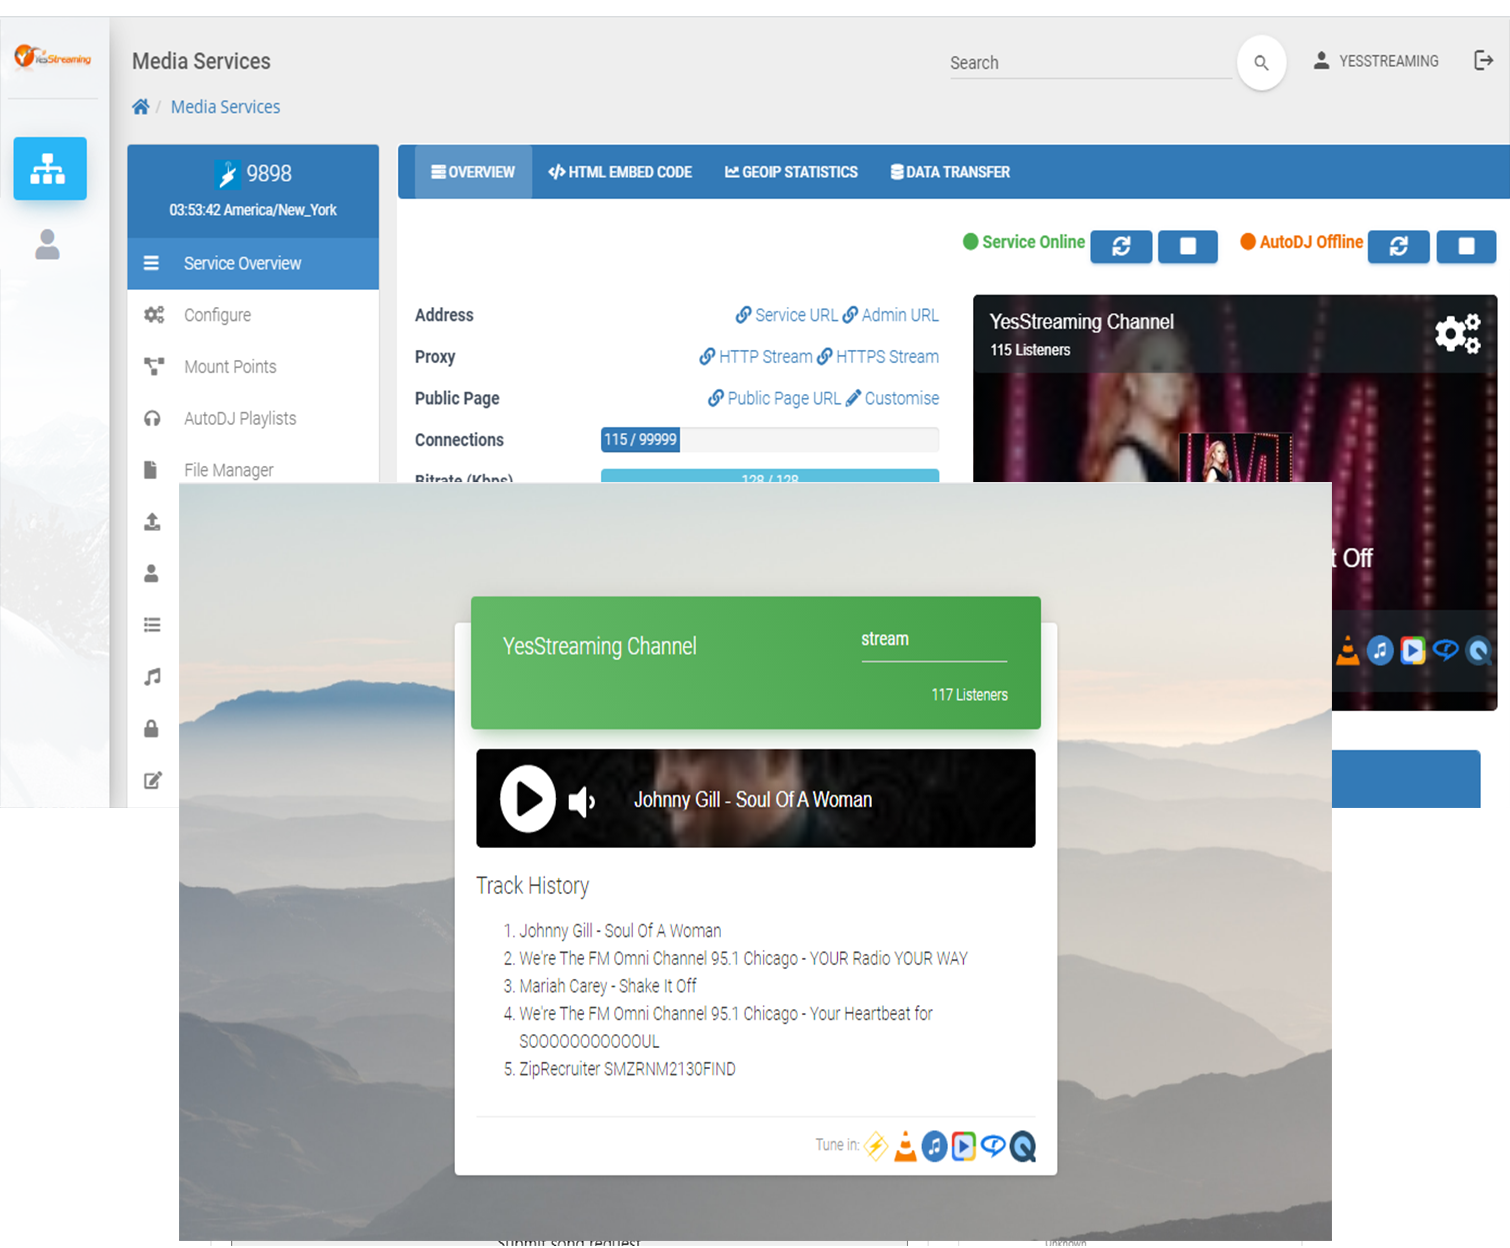The width and height of the screenshot is (1510, 1248).
Task: Open the Data Transfer tab
Action: [950, 172]
